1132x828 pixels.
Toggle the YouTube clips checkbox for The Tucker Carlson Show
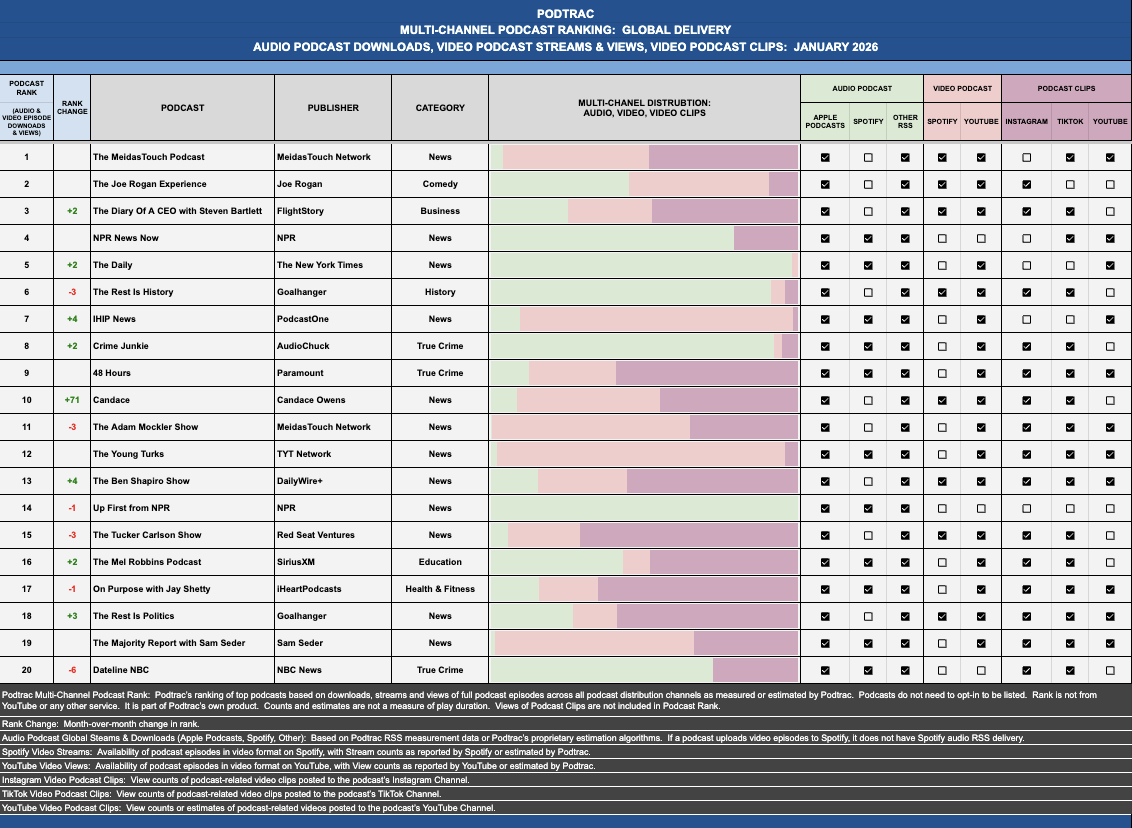(x=1108, y=535)
